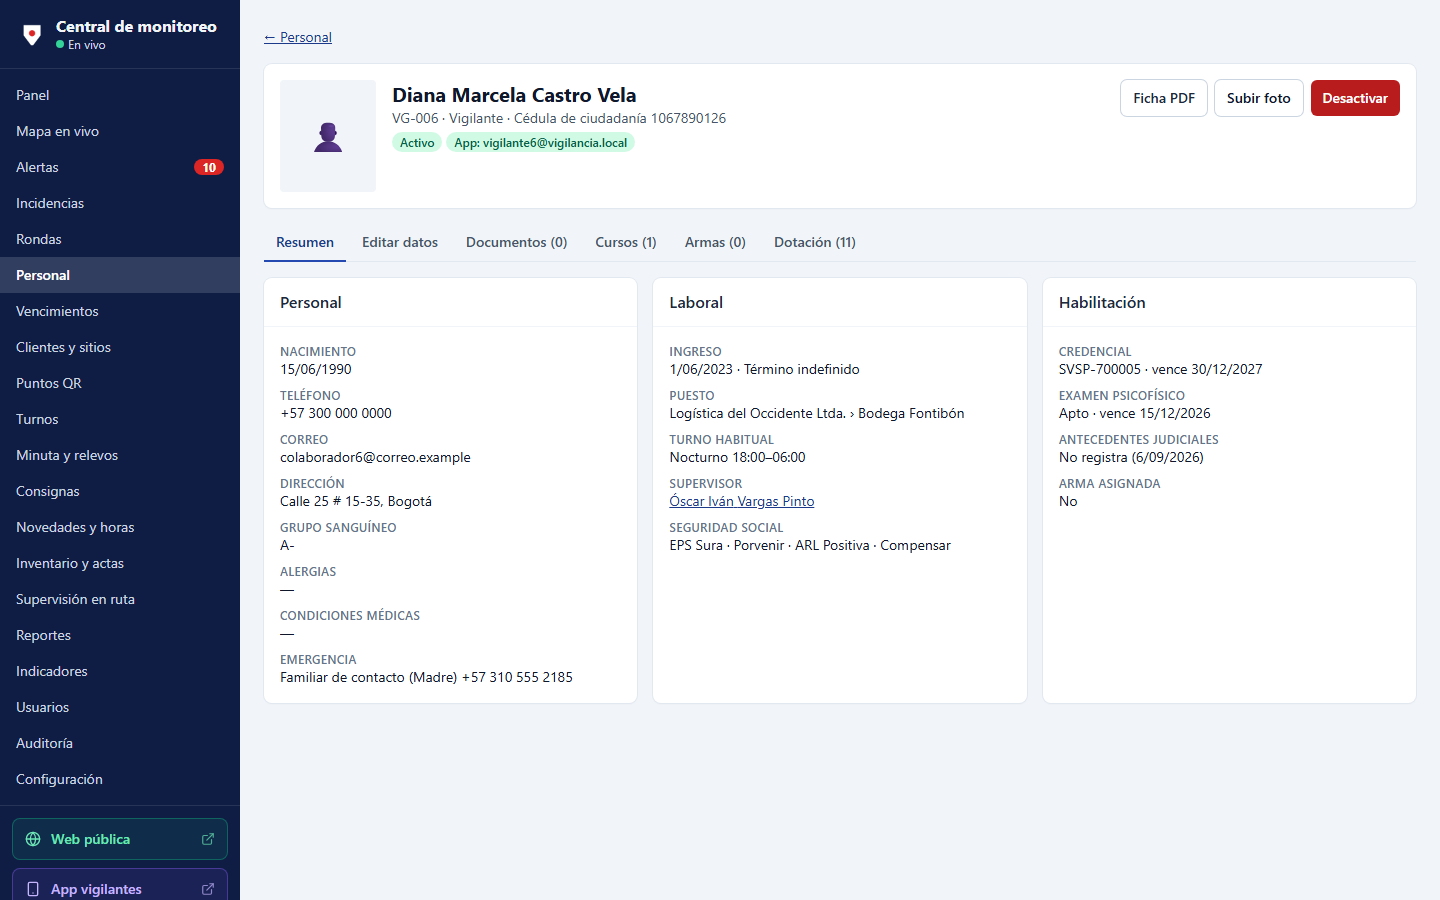Open the Editar datos tab
1440x900 pixels.
tap(400, 242)
